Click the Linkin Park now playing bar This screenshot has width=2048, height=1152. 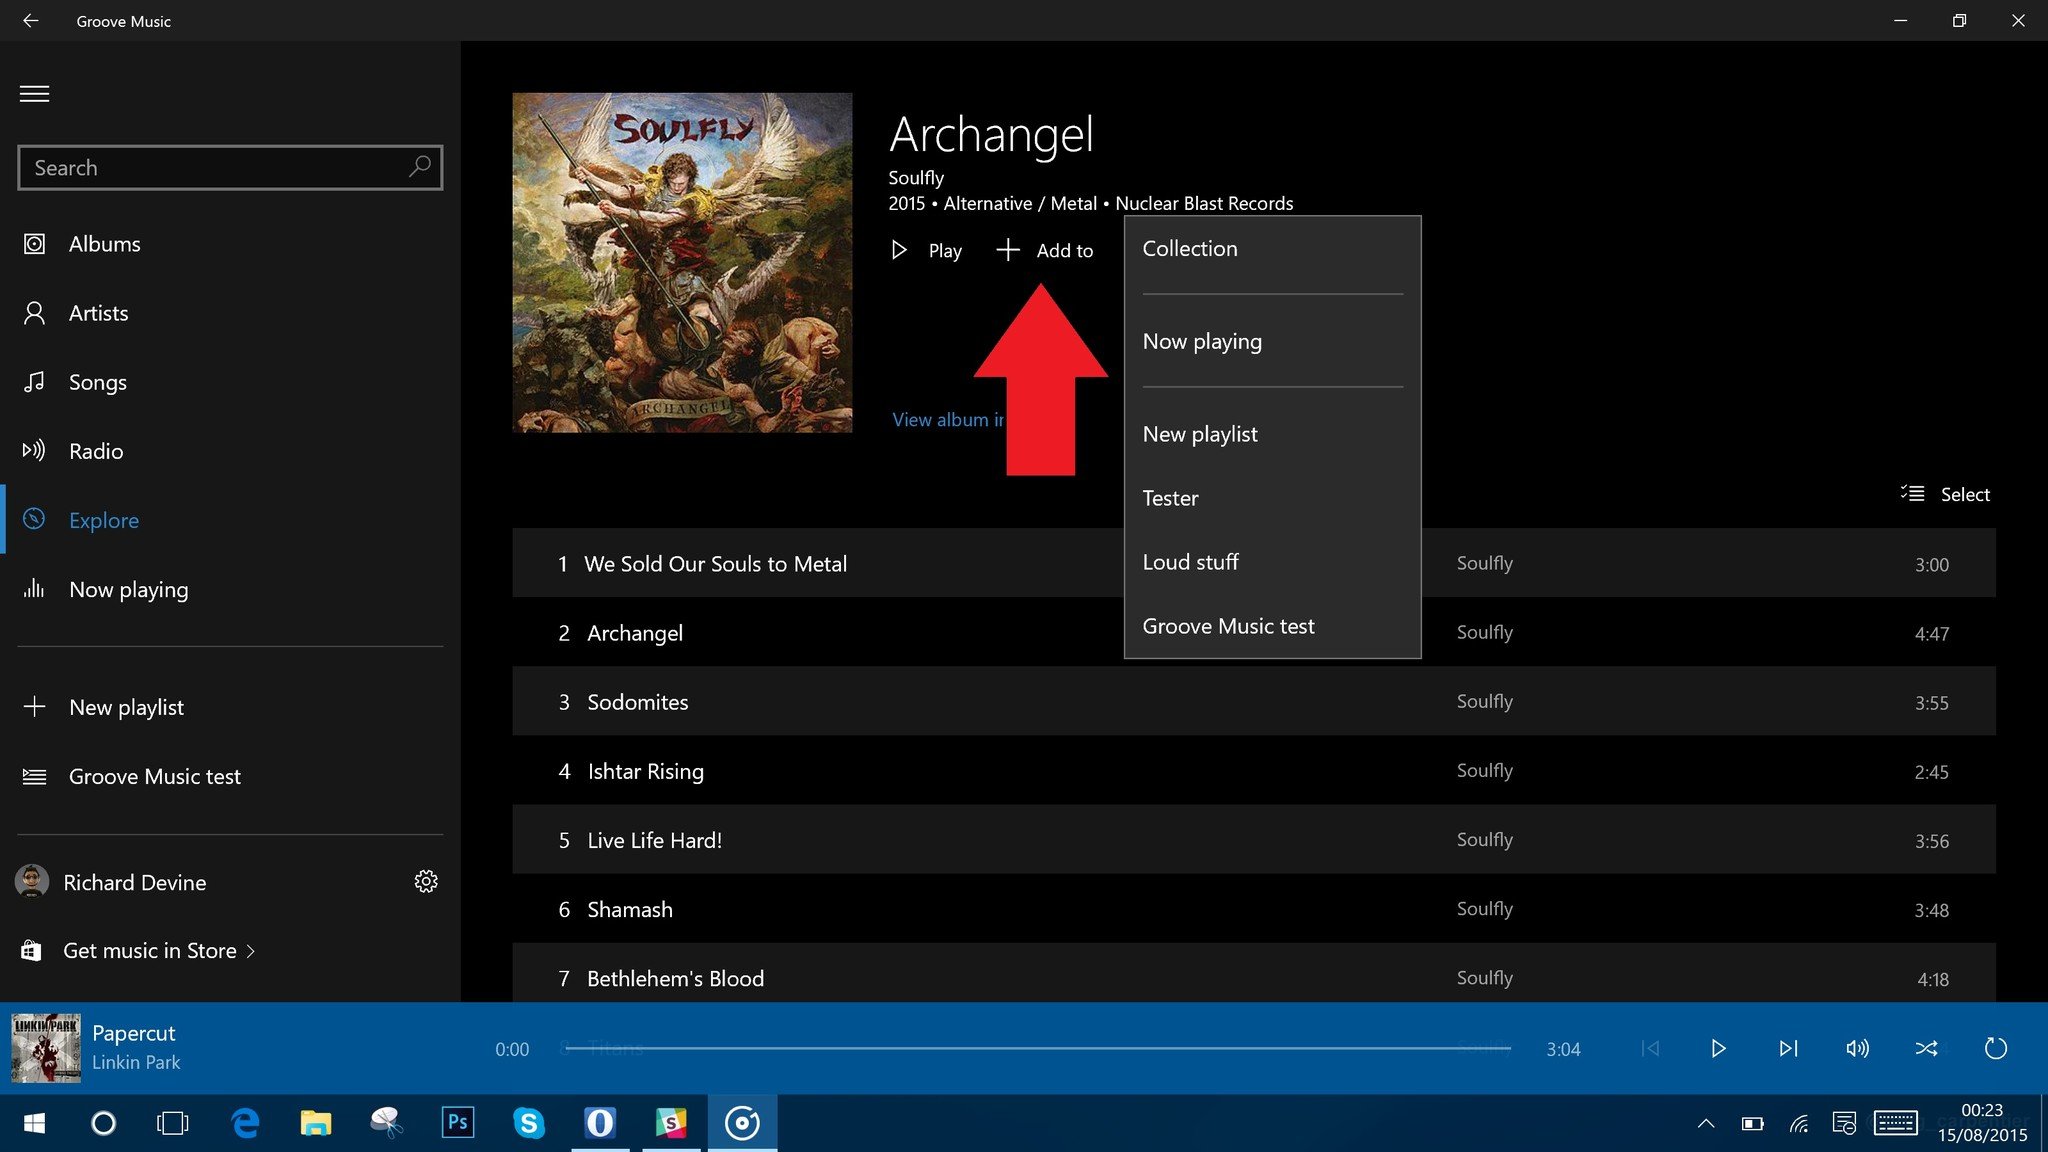pos(136,1048)
